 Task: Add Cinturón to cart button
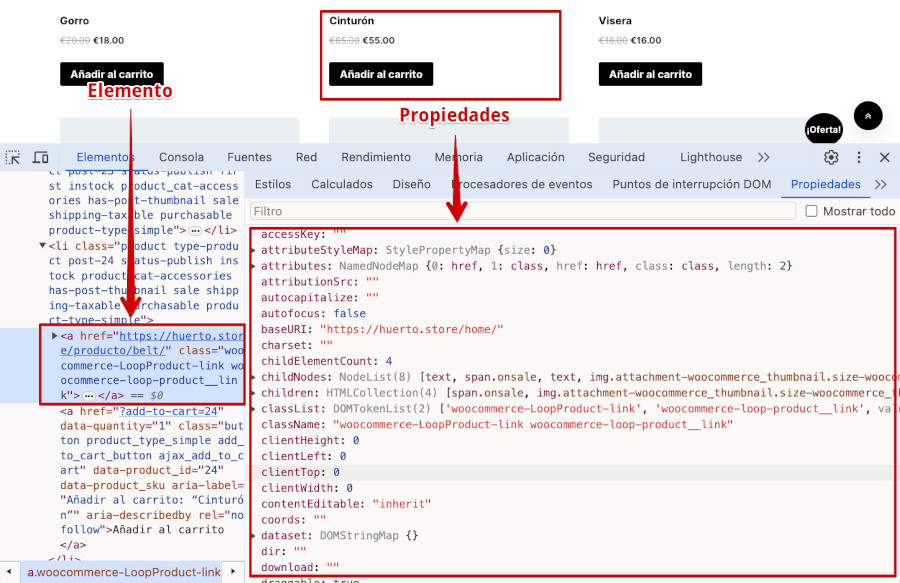(381, 74)
